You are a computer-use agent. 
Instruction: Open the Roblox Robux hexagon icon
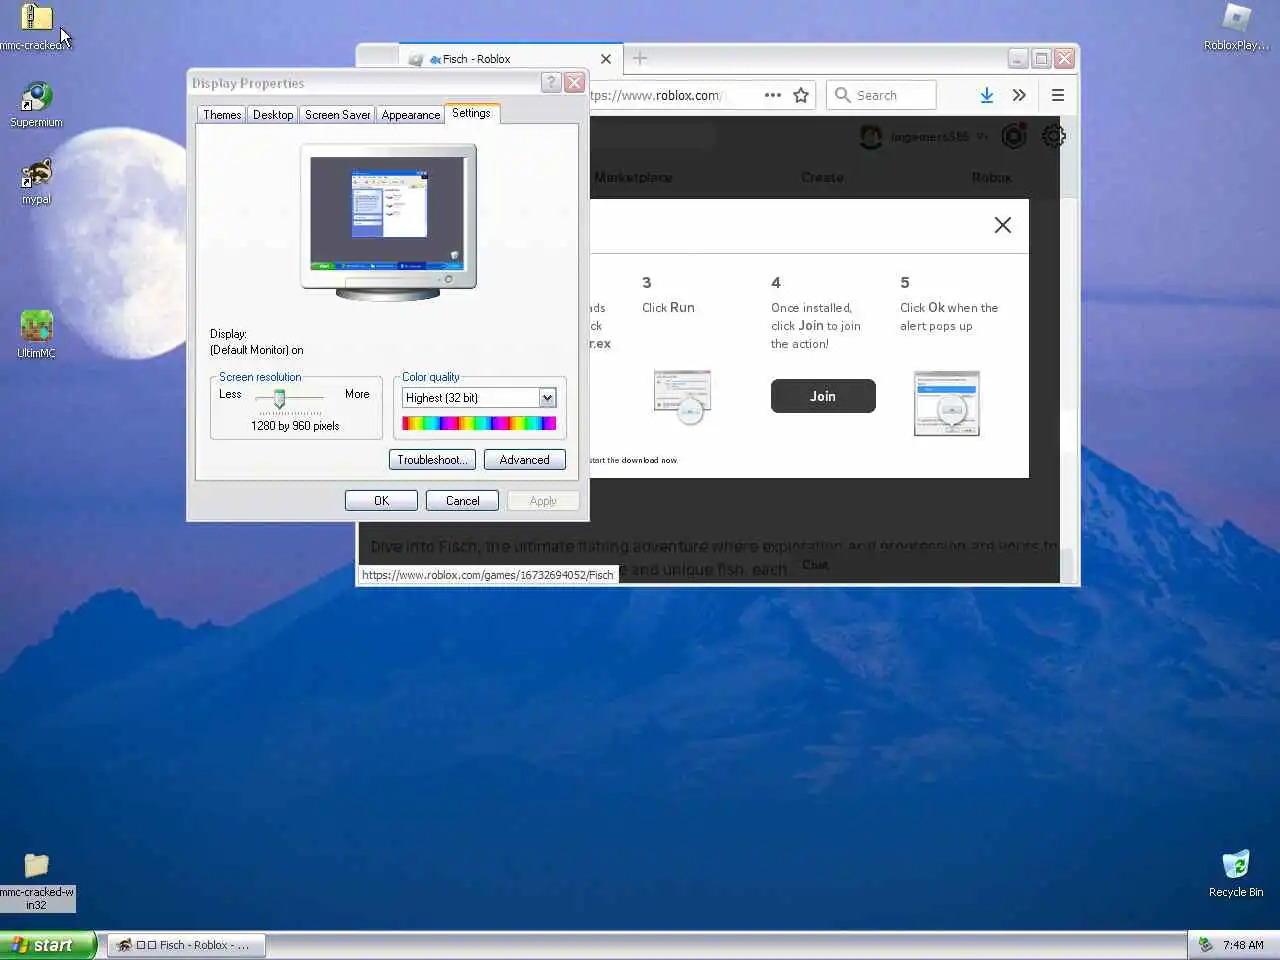coord(1014,136)
